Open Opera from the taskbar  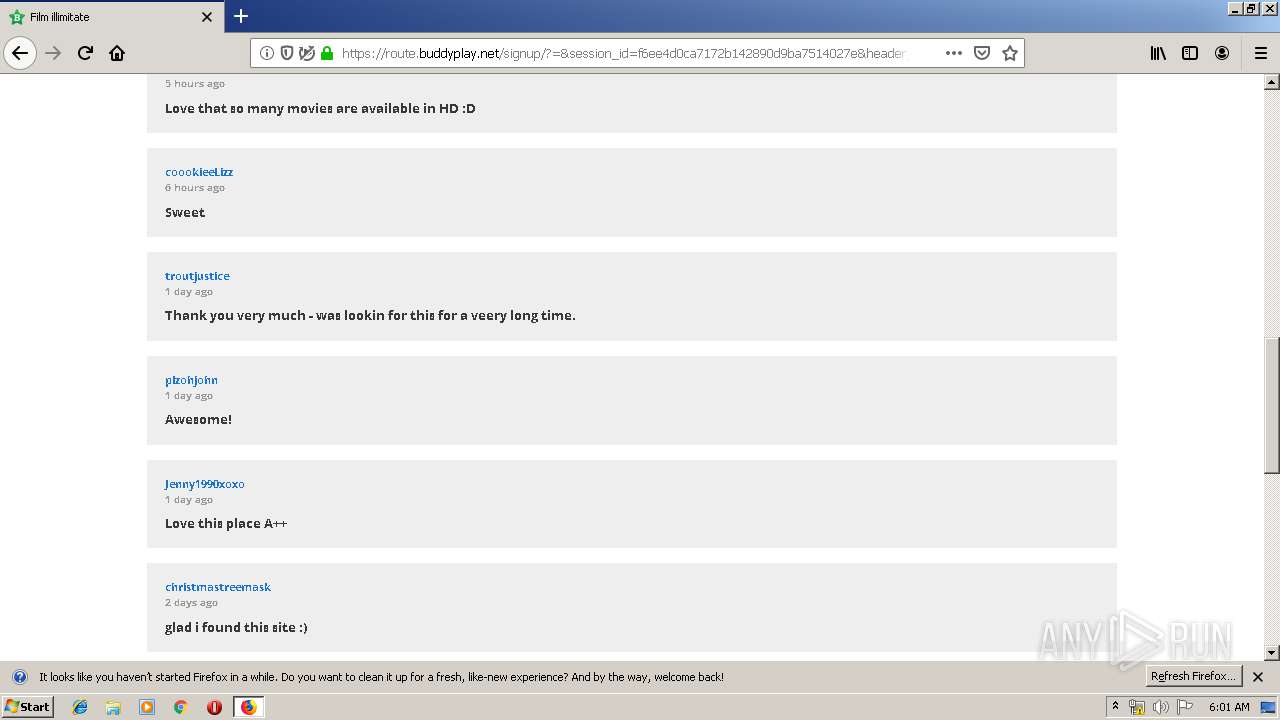click(x=214, y=707)
